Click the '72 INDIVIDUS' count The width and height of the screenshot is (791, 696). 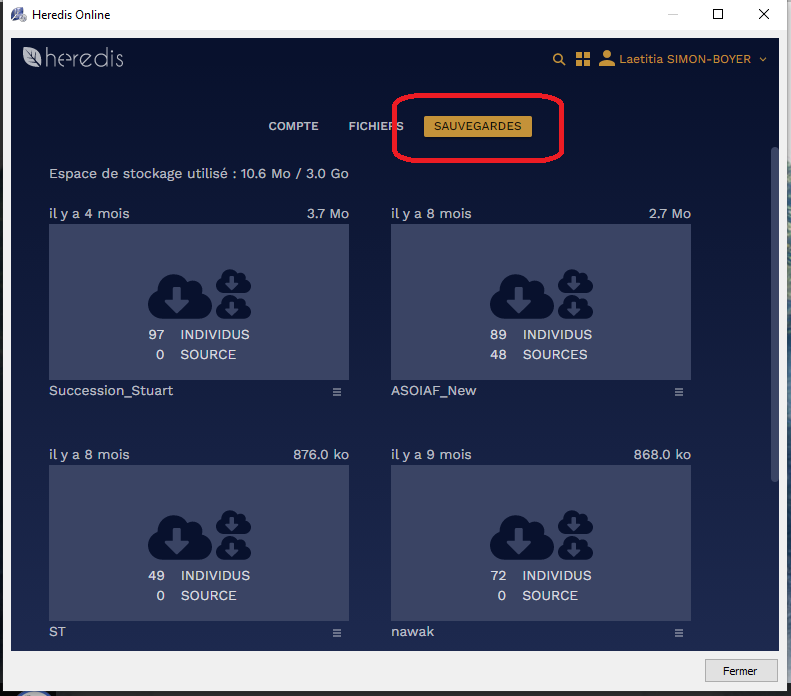541,576
